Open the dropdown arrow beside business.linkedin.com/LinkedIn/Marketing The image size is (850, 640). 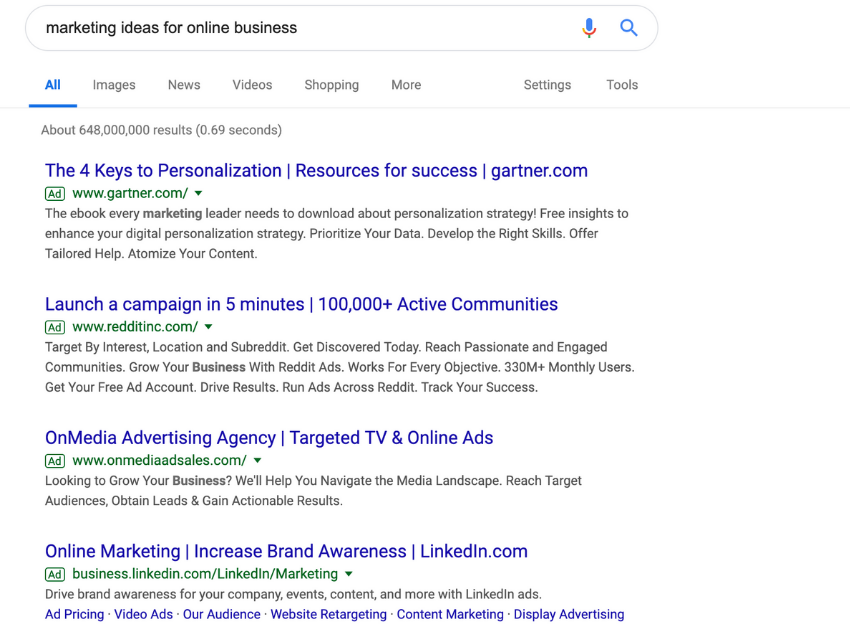349,574
